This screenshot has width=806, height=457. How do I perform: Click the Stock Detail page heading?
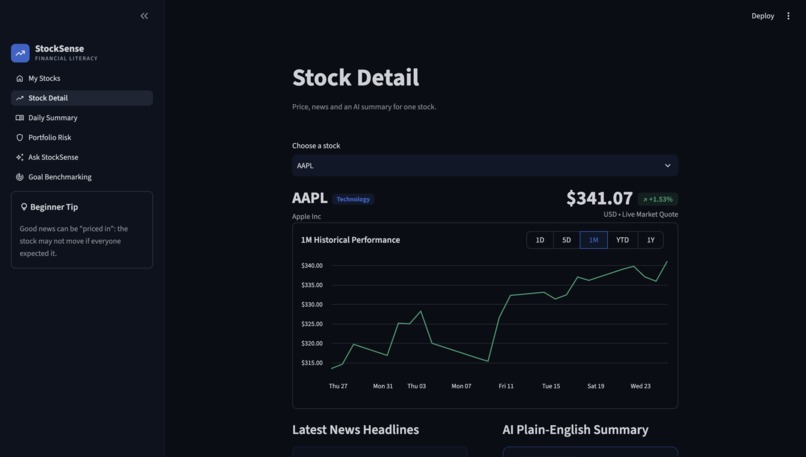pyautogui.click(x=356, y=78)
